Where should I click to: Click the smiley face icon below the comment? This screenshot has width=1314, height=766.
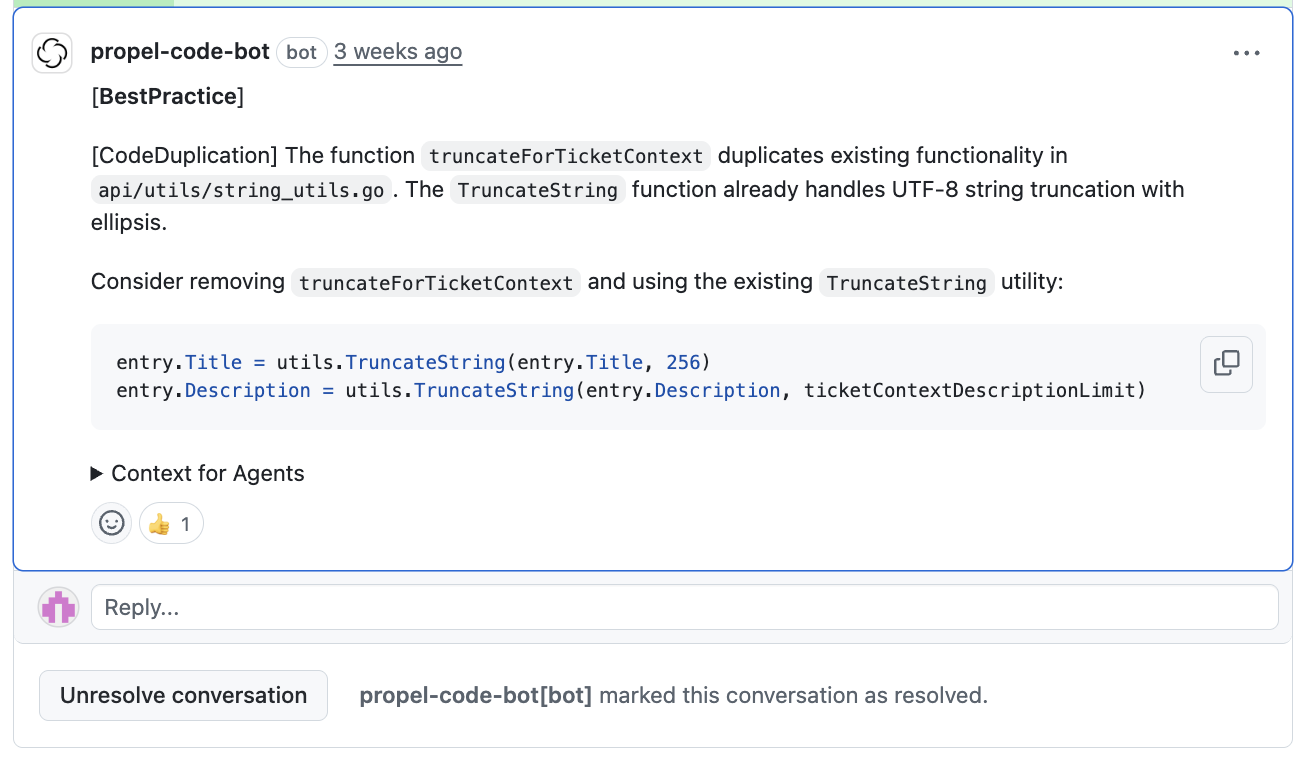pos(111,522)
